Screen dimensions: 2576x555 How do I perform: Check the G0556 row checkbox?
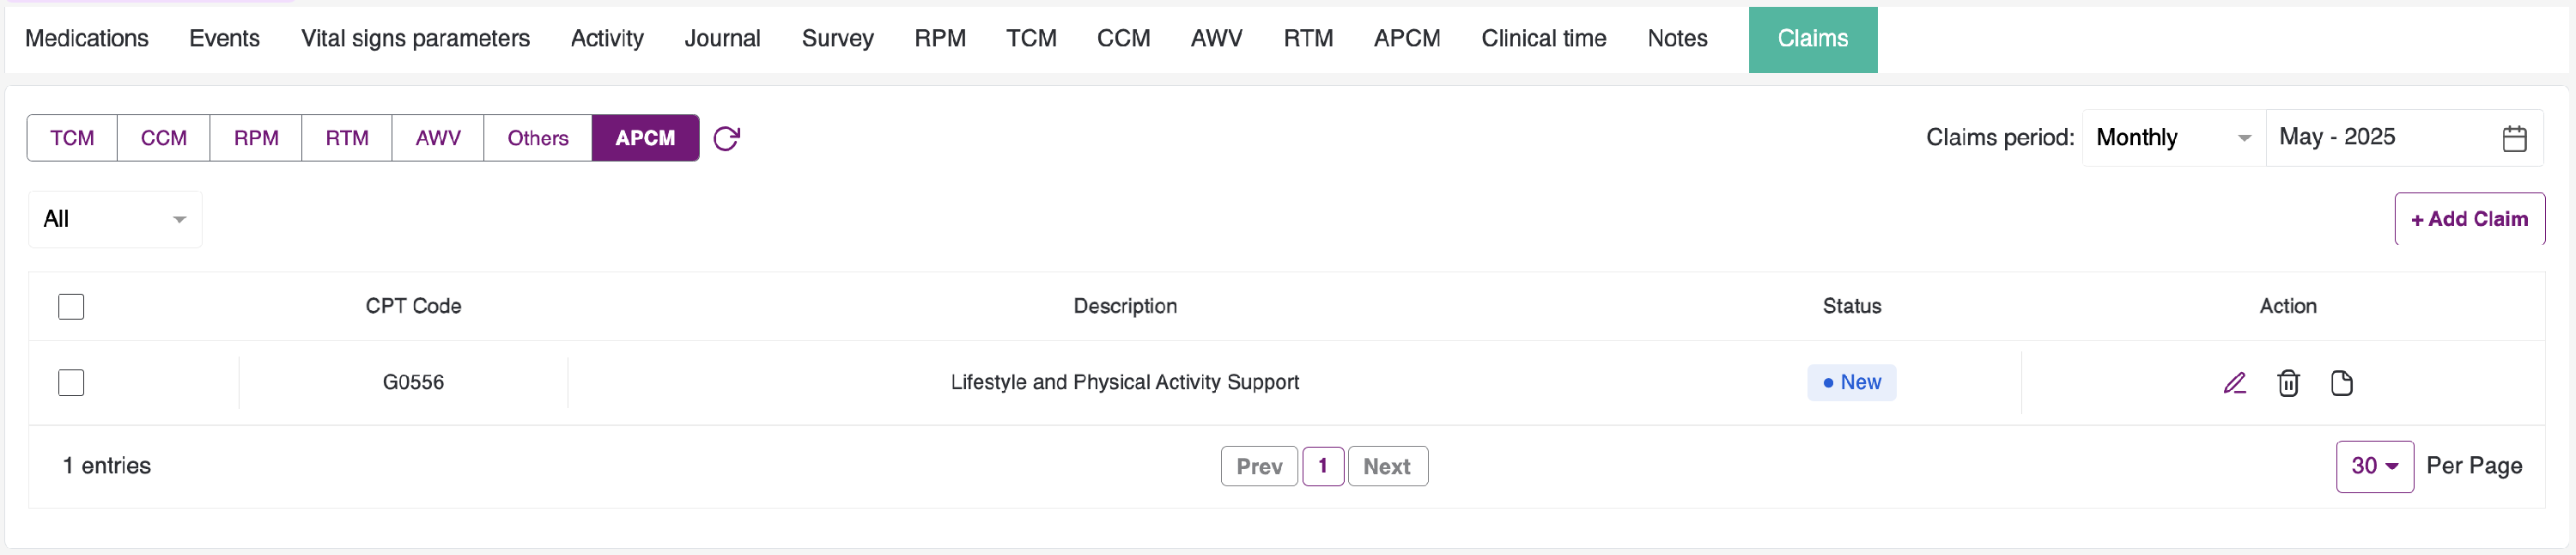pos(71,383)
